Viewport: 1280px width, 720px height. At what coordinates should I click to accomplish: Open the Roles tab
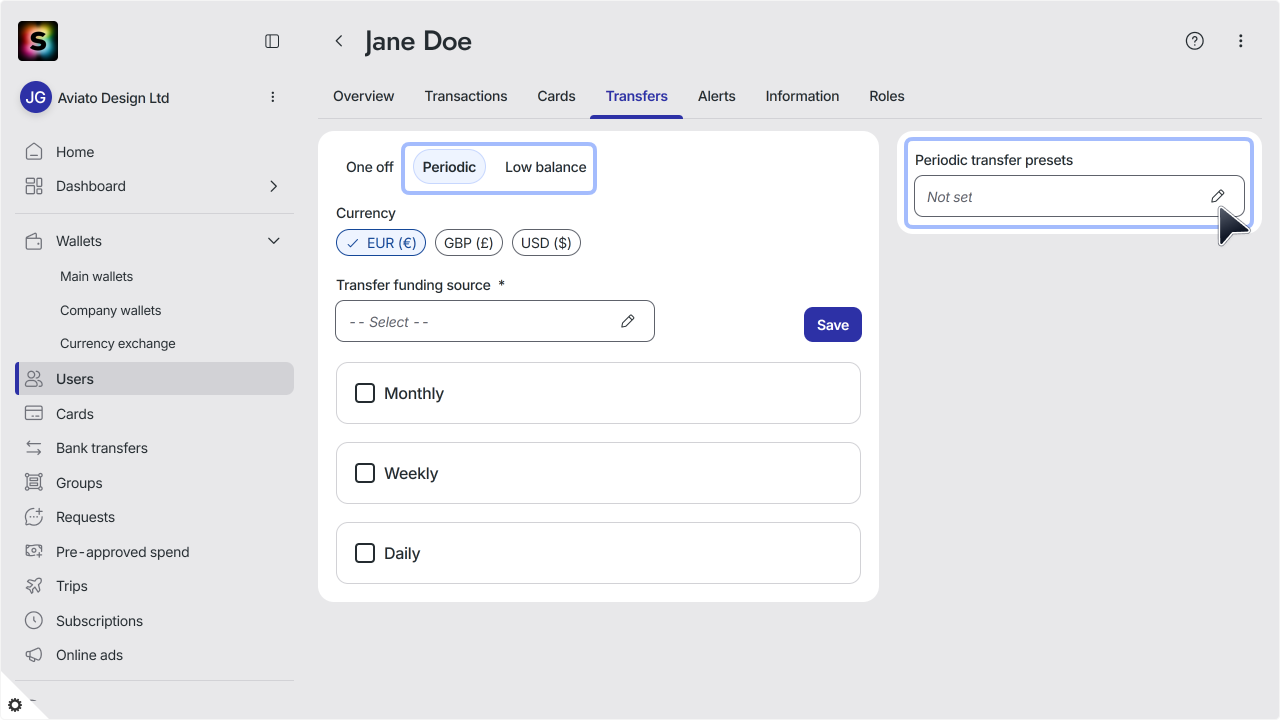[887, 96]
